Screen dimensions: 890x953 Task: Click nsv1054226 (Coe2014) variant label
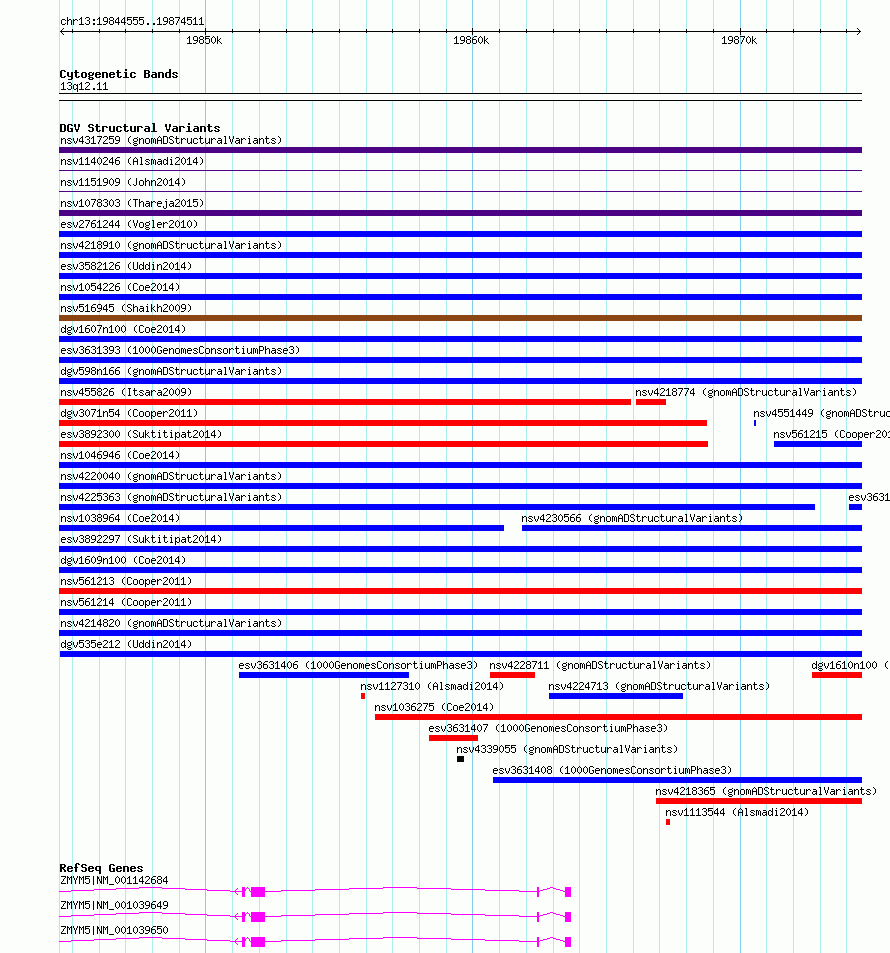[x=120, y=287]
